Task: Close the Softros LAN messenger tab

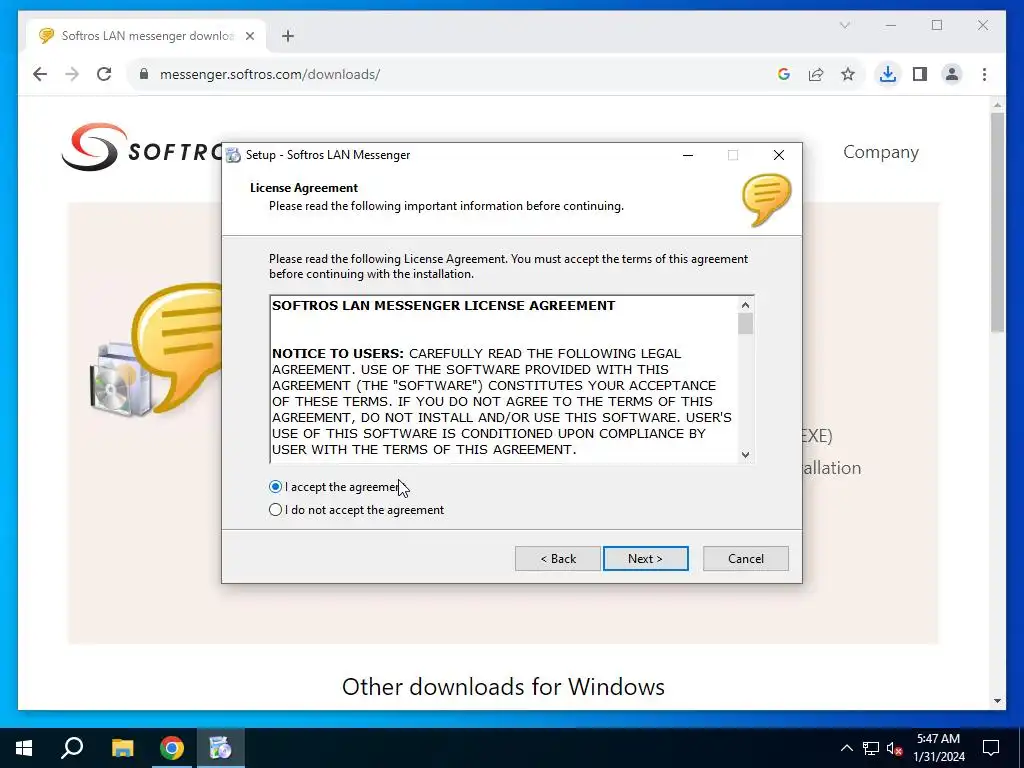Action: (249, 36)
